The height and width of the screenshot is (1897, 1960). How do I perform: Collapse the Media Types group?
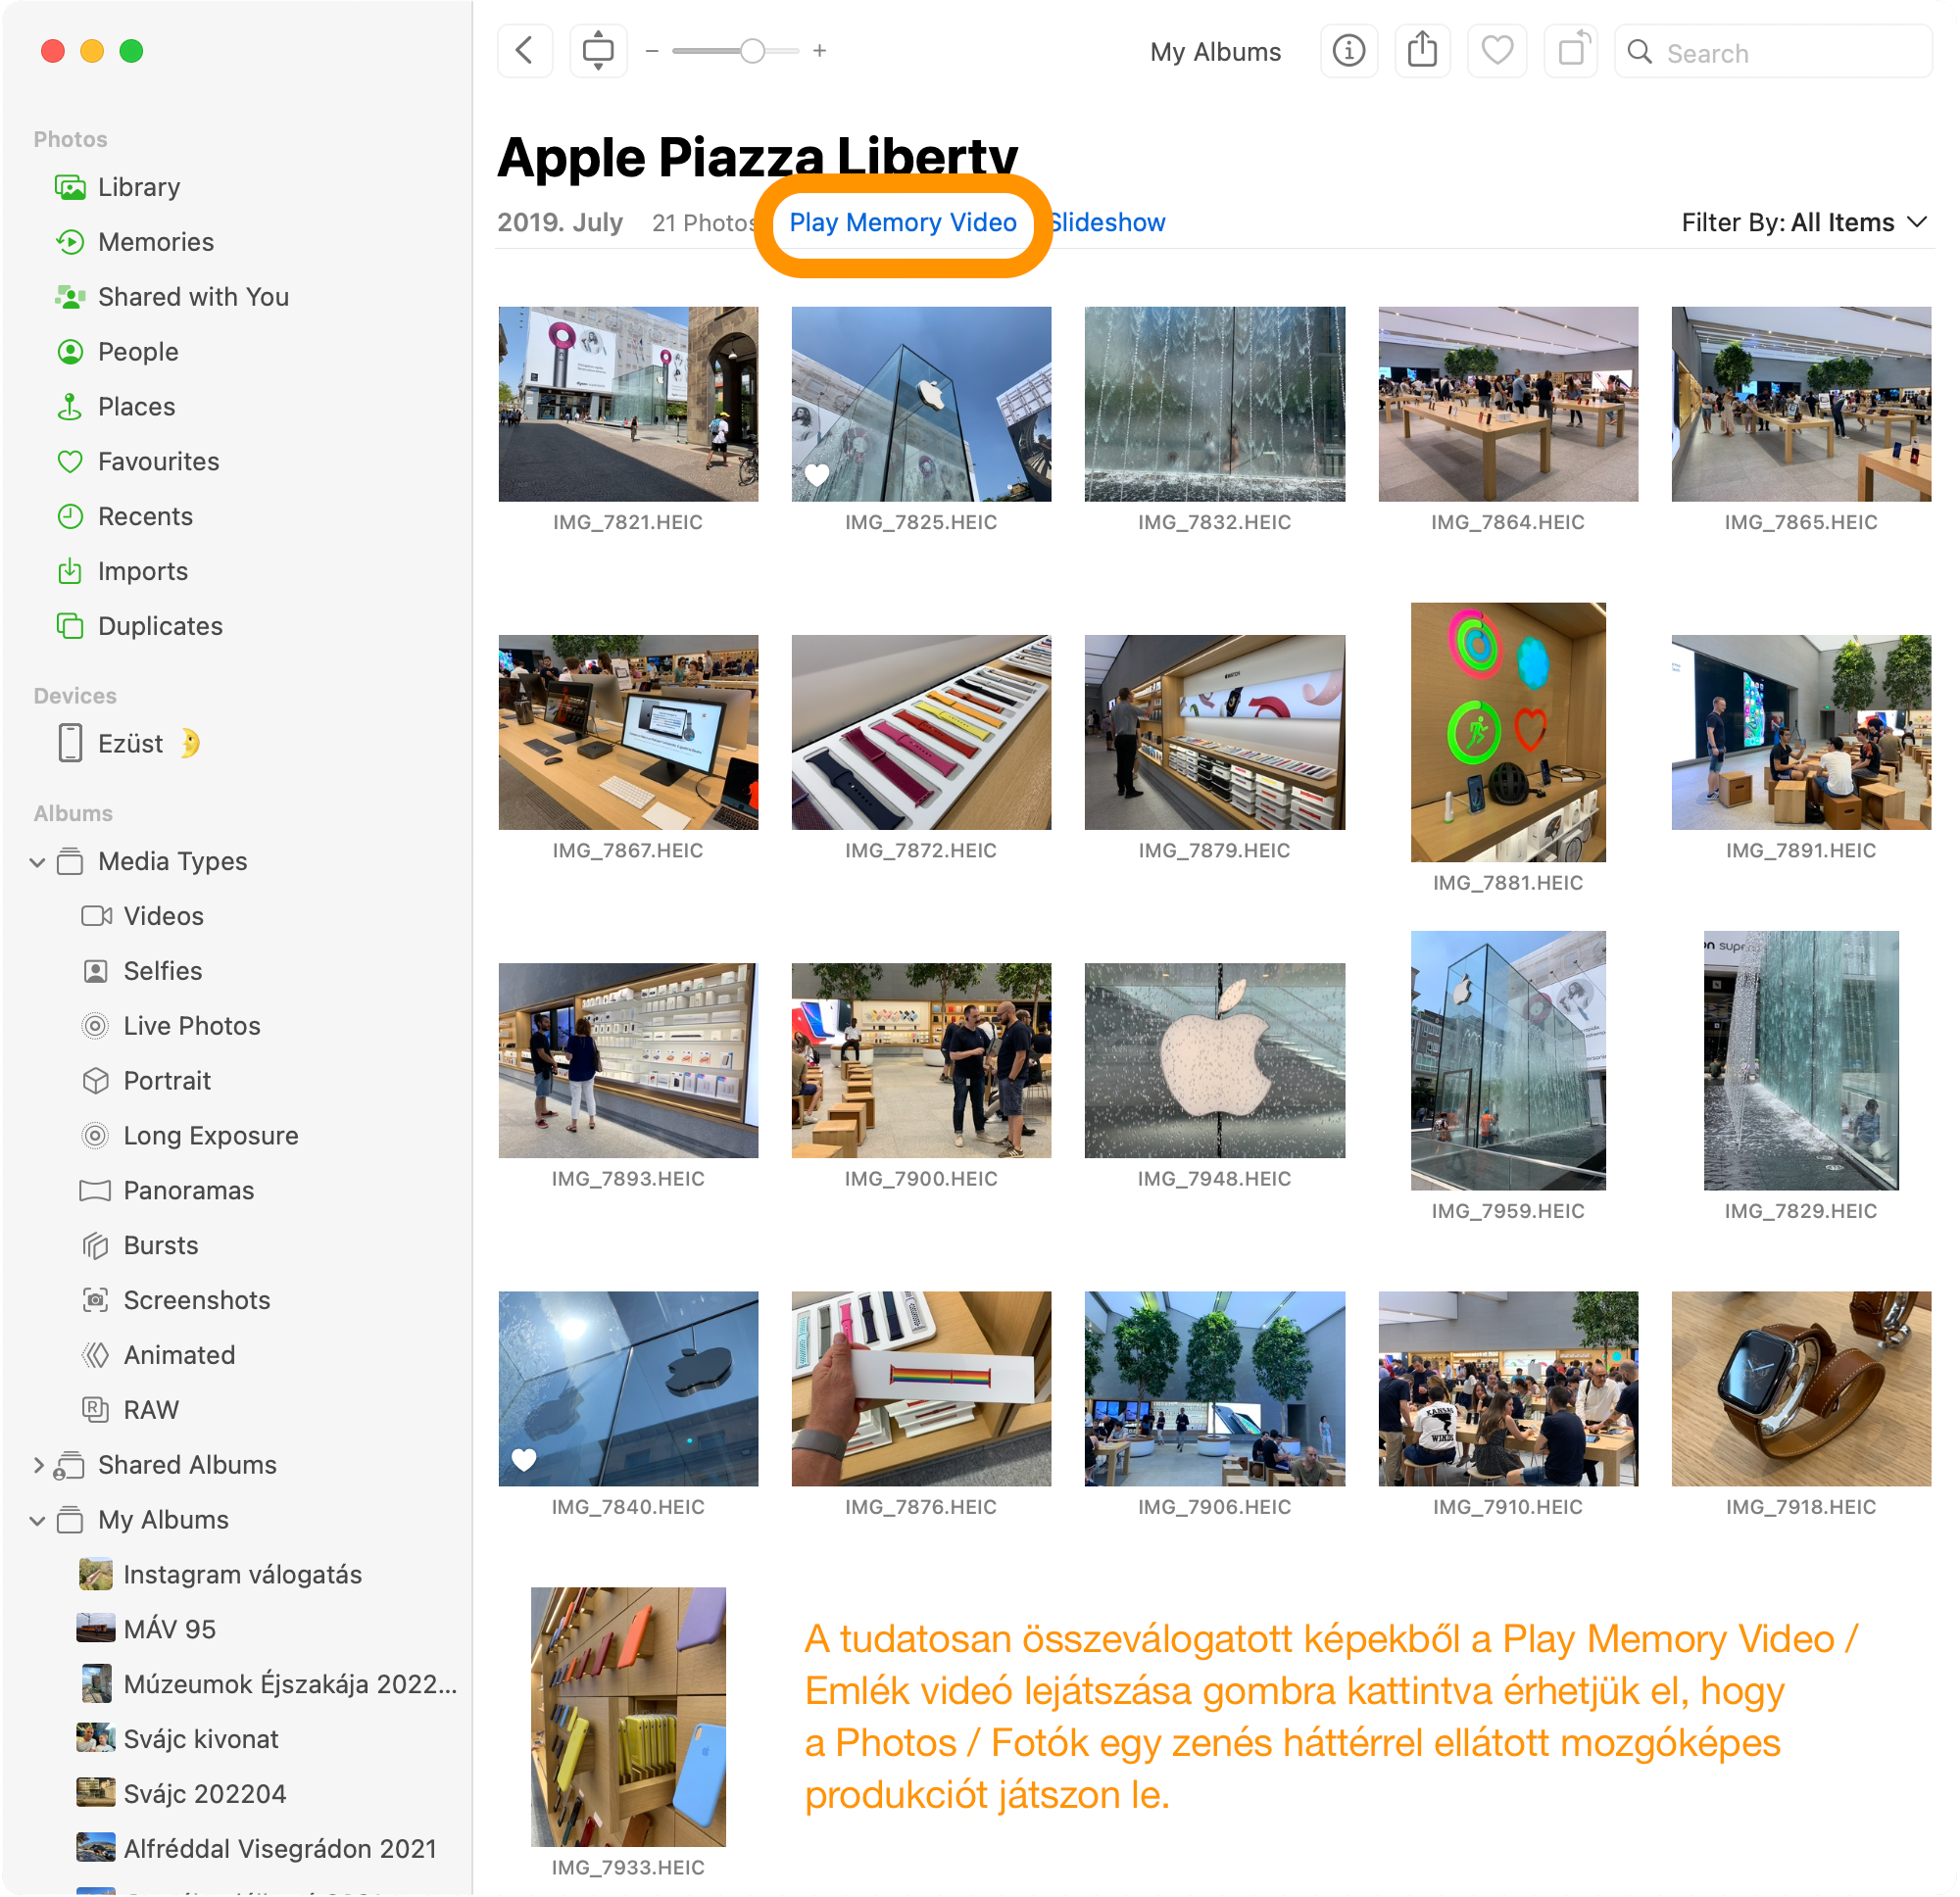click(38, 862)
